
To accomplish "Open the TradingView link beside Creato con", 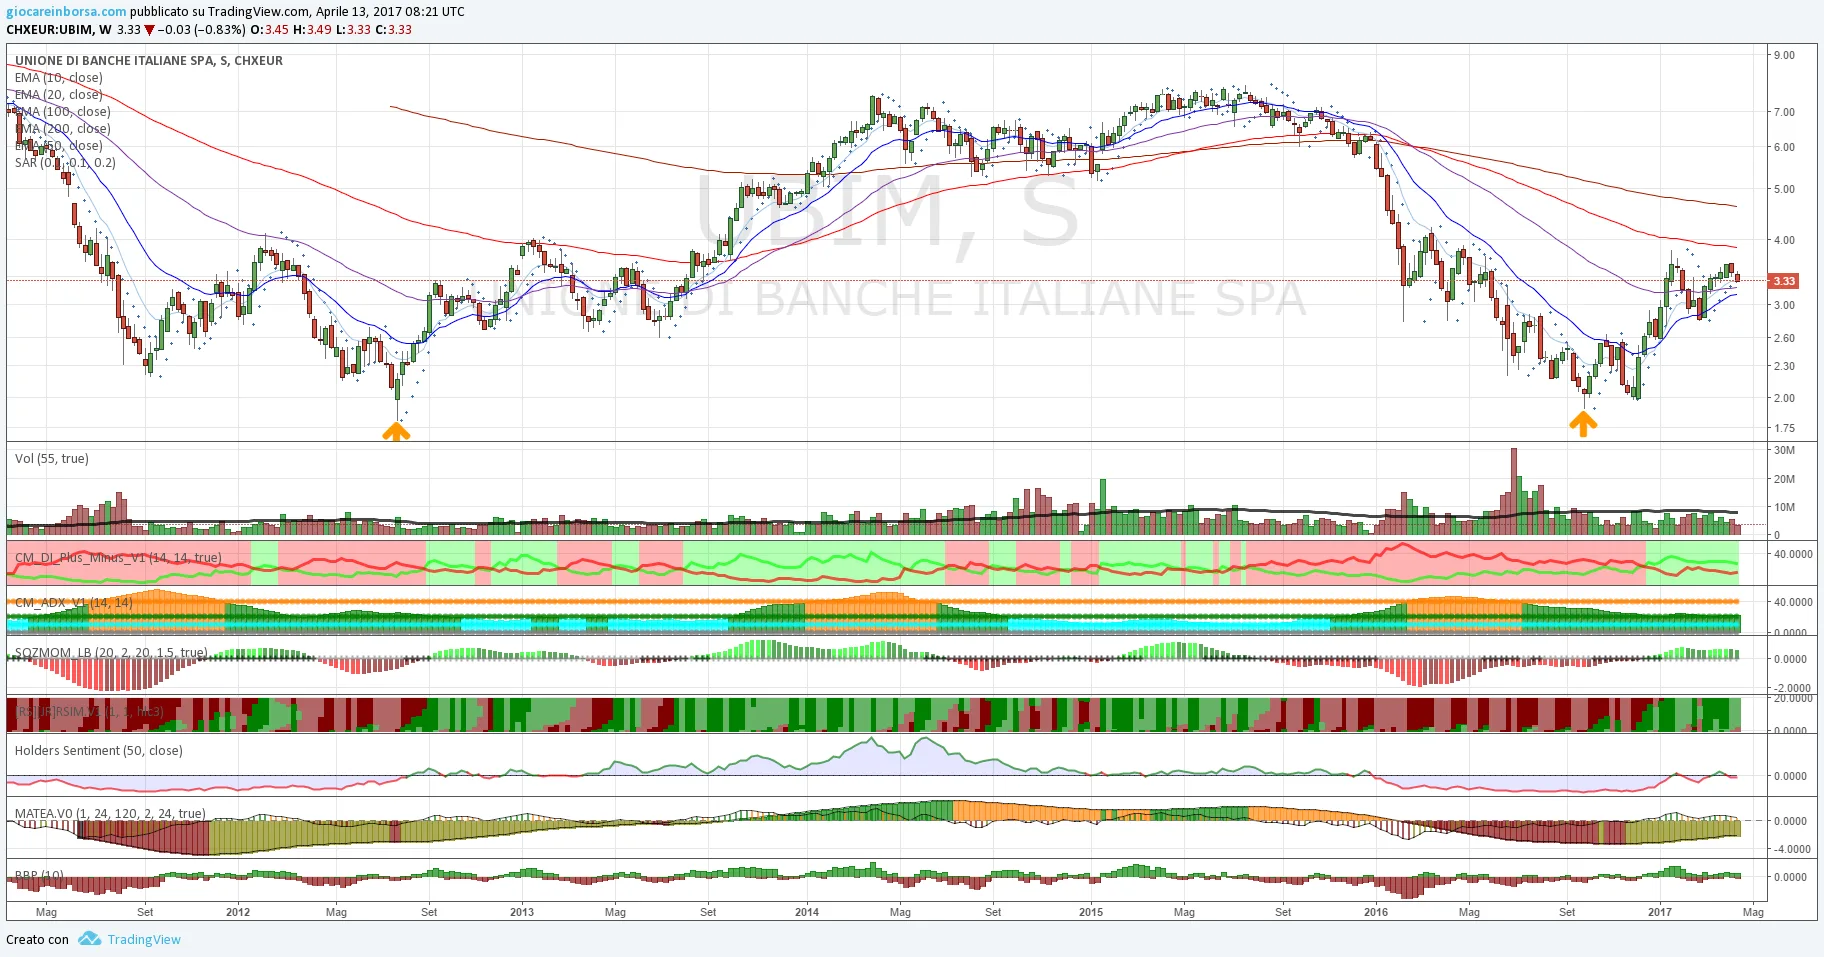I will (x=144, y=939).
